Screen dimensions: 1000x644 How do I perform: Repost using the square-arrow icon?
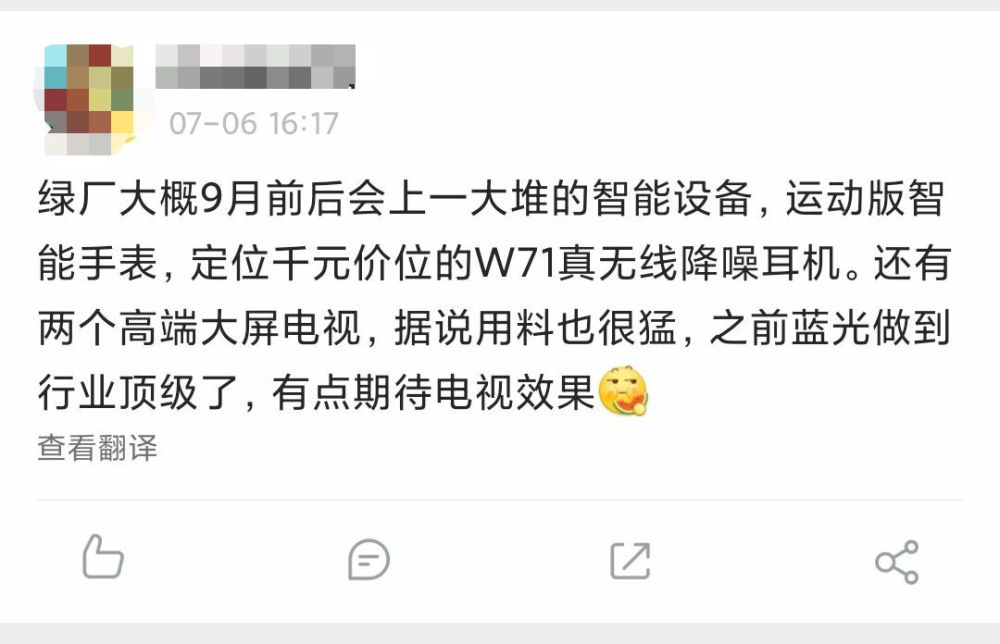630,560
